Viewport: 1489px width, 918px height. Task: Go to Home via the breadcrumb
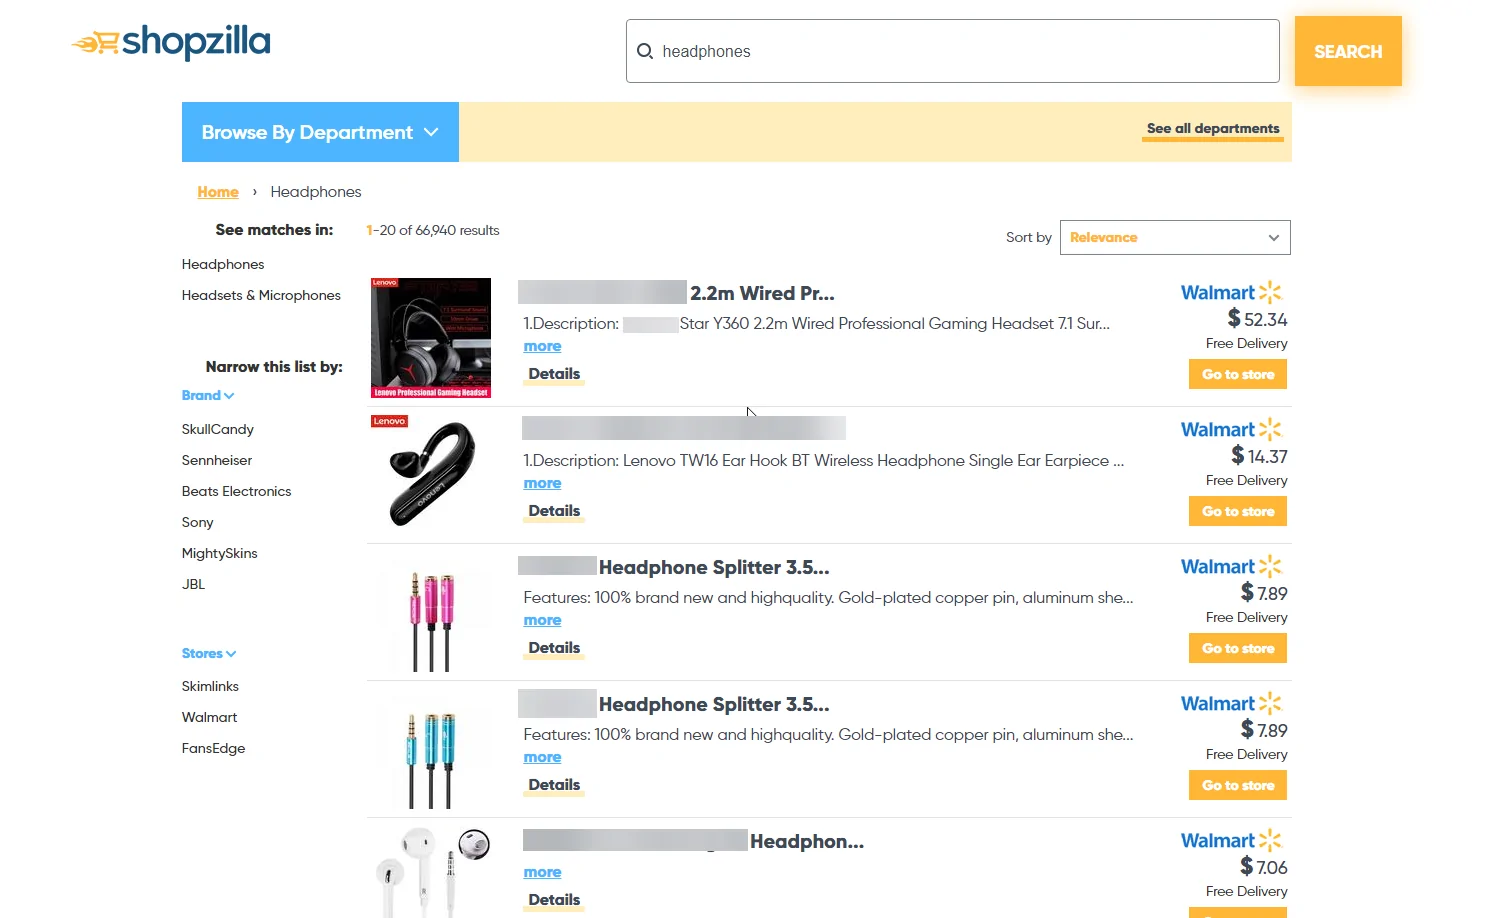tap(218, 192)
